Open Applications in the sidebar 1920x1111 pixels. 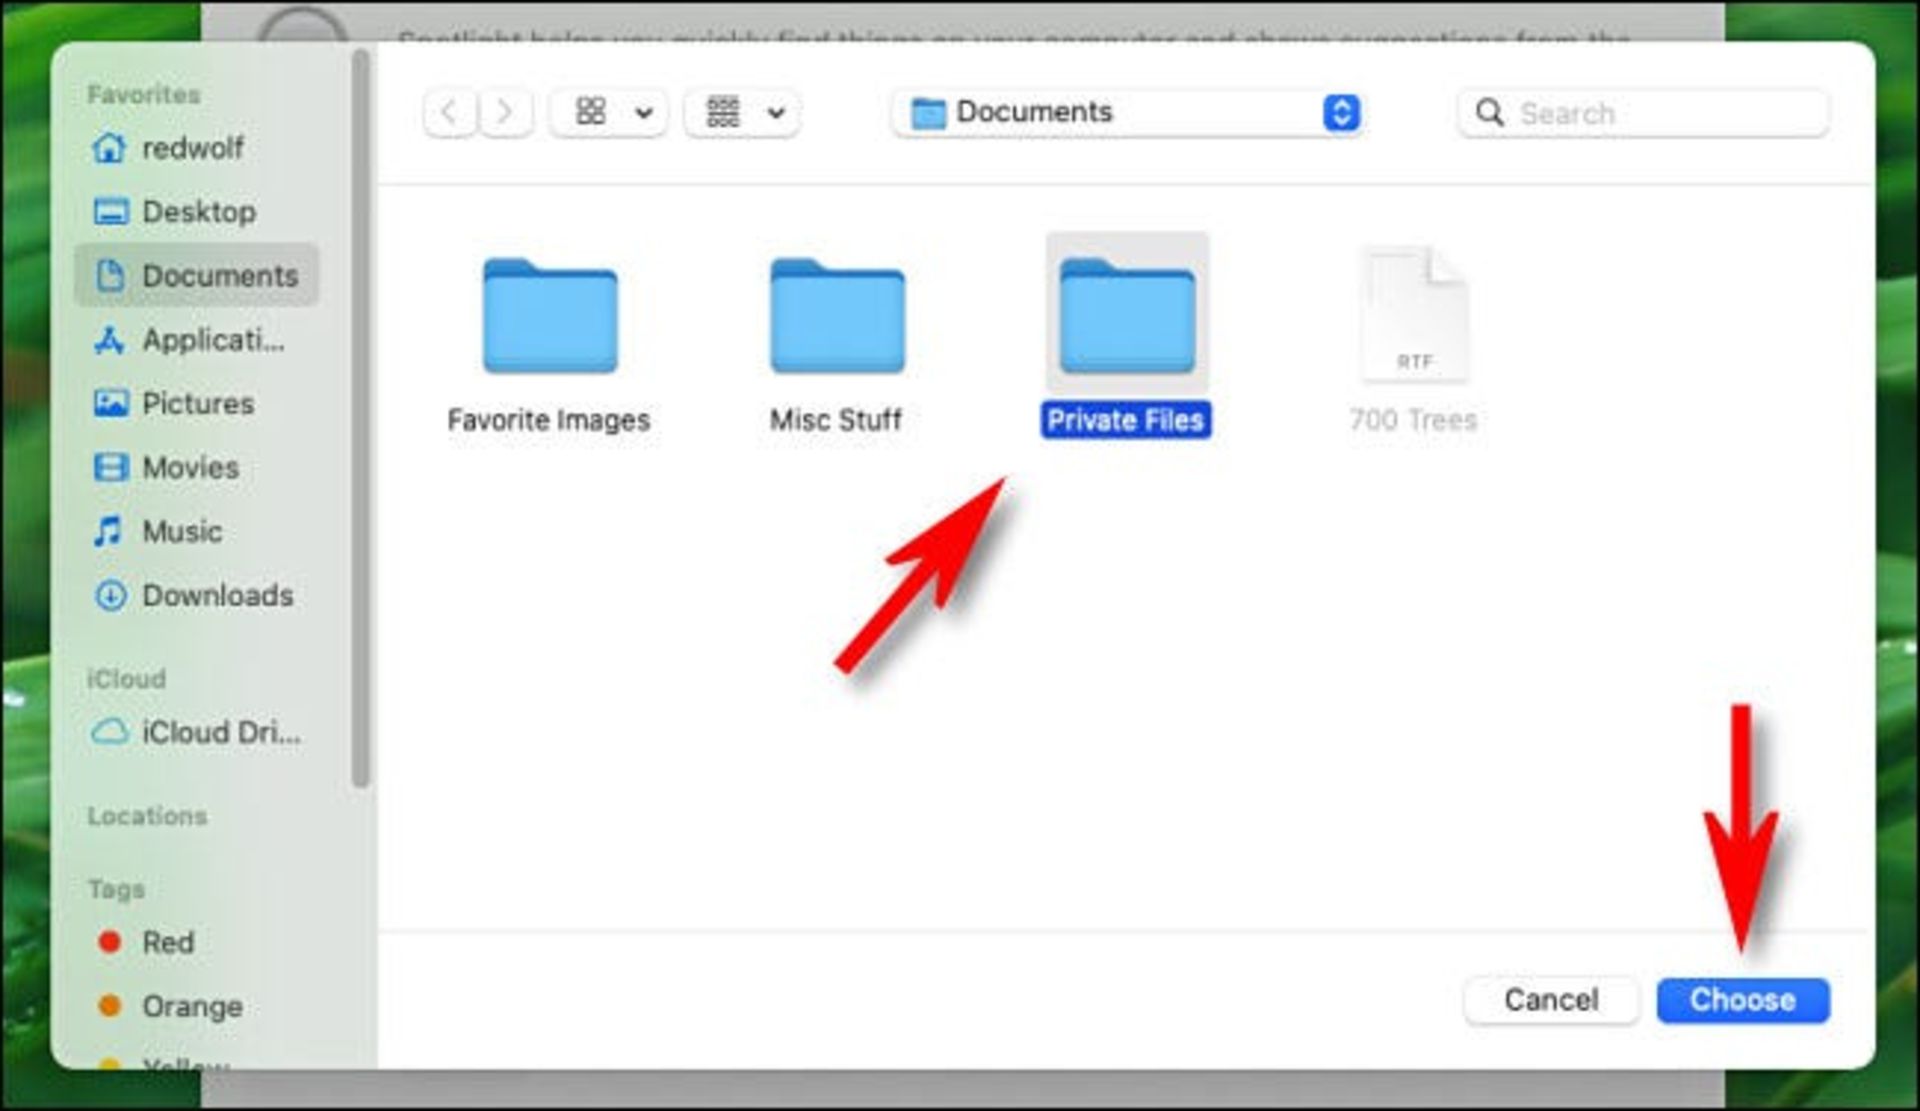click(x=212, y=340)
